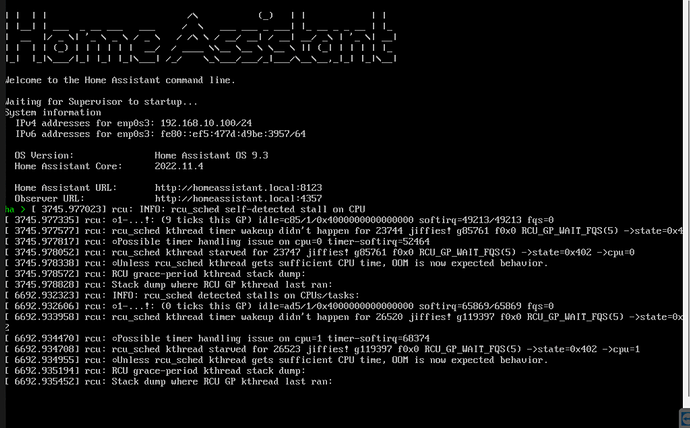Click the "System information" heading line

[x=53, y=112]
